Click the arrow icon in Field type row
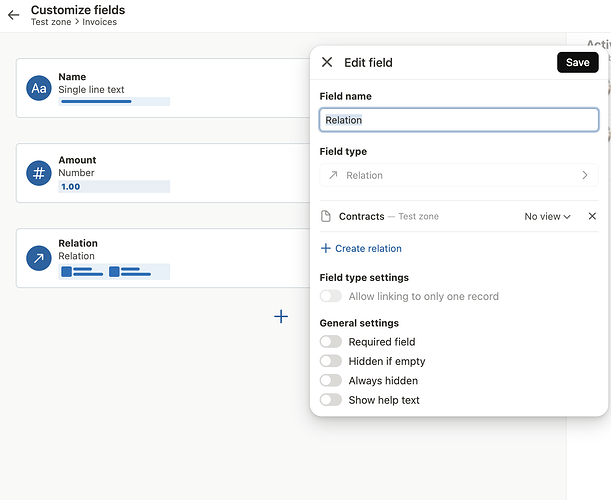 [333, 175]
